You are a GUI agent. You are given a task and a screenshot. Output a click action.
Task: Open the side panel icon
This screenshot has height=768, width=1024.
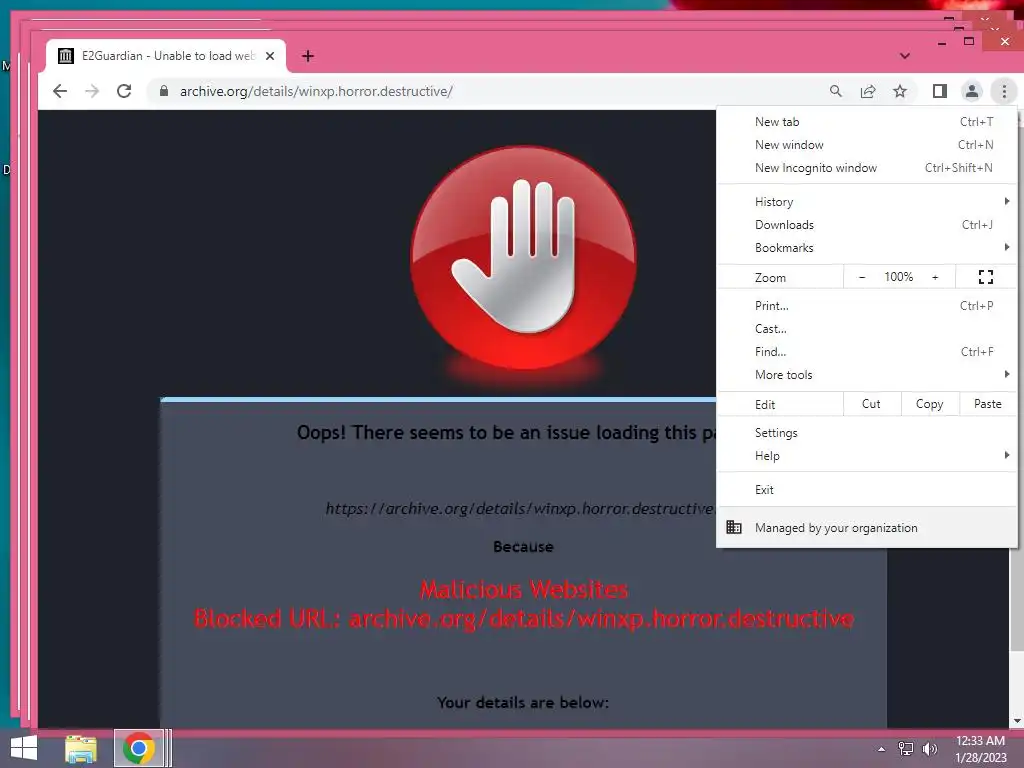pyautogui.click(x=940, y=91)
